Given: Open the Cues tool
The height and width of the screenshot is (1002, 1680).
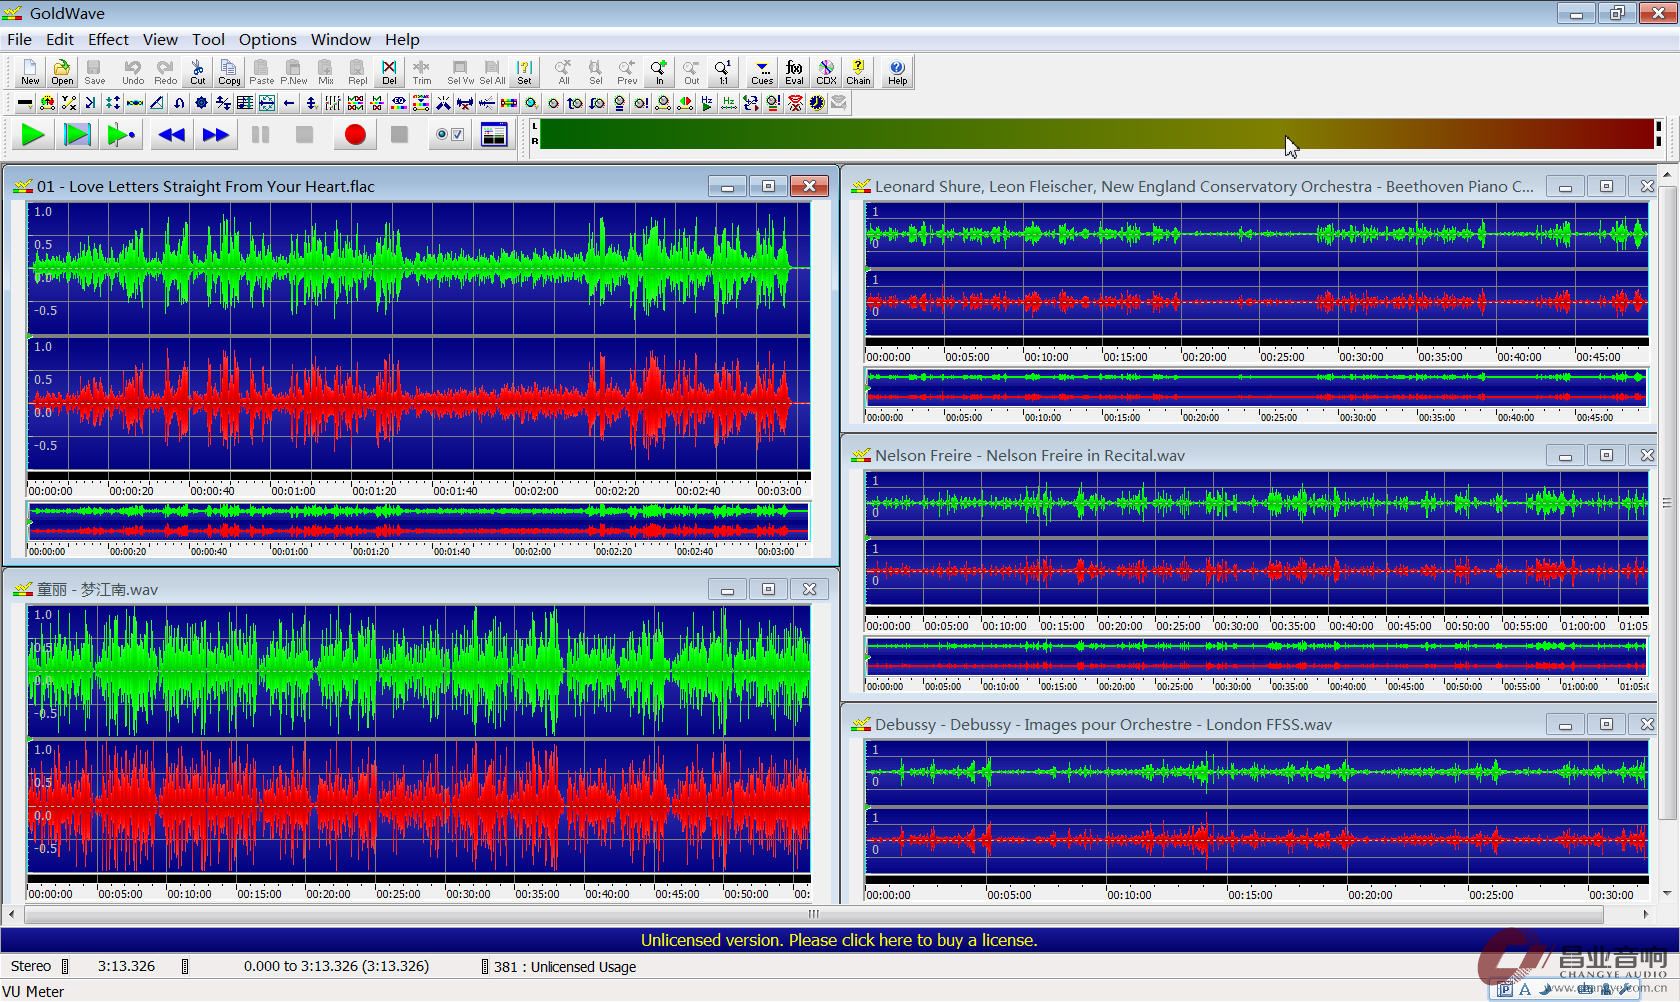Looking at the screenshot, I should [x=762, y=71].
